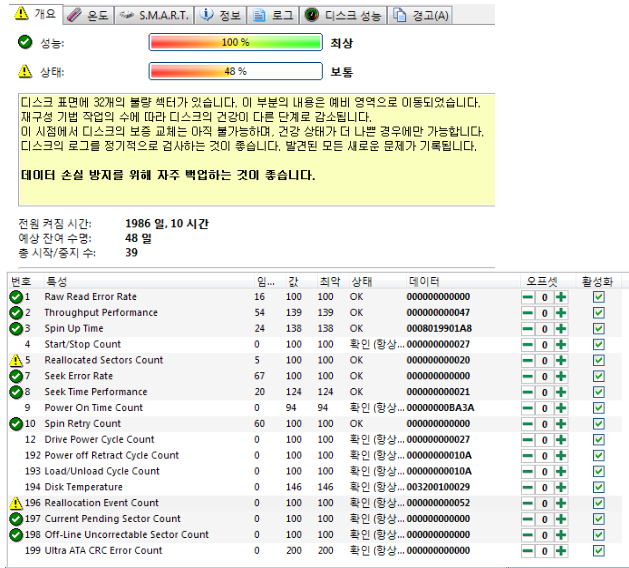
Task: Click OK status icon for Seek Time Performance
Action: click(x=16, y=392)
